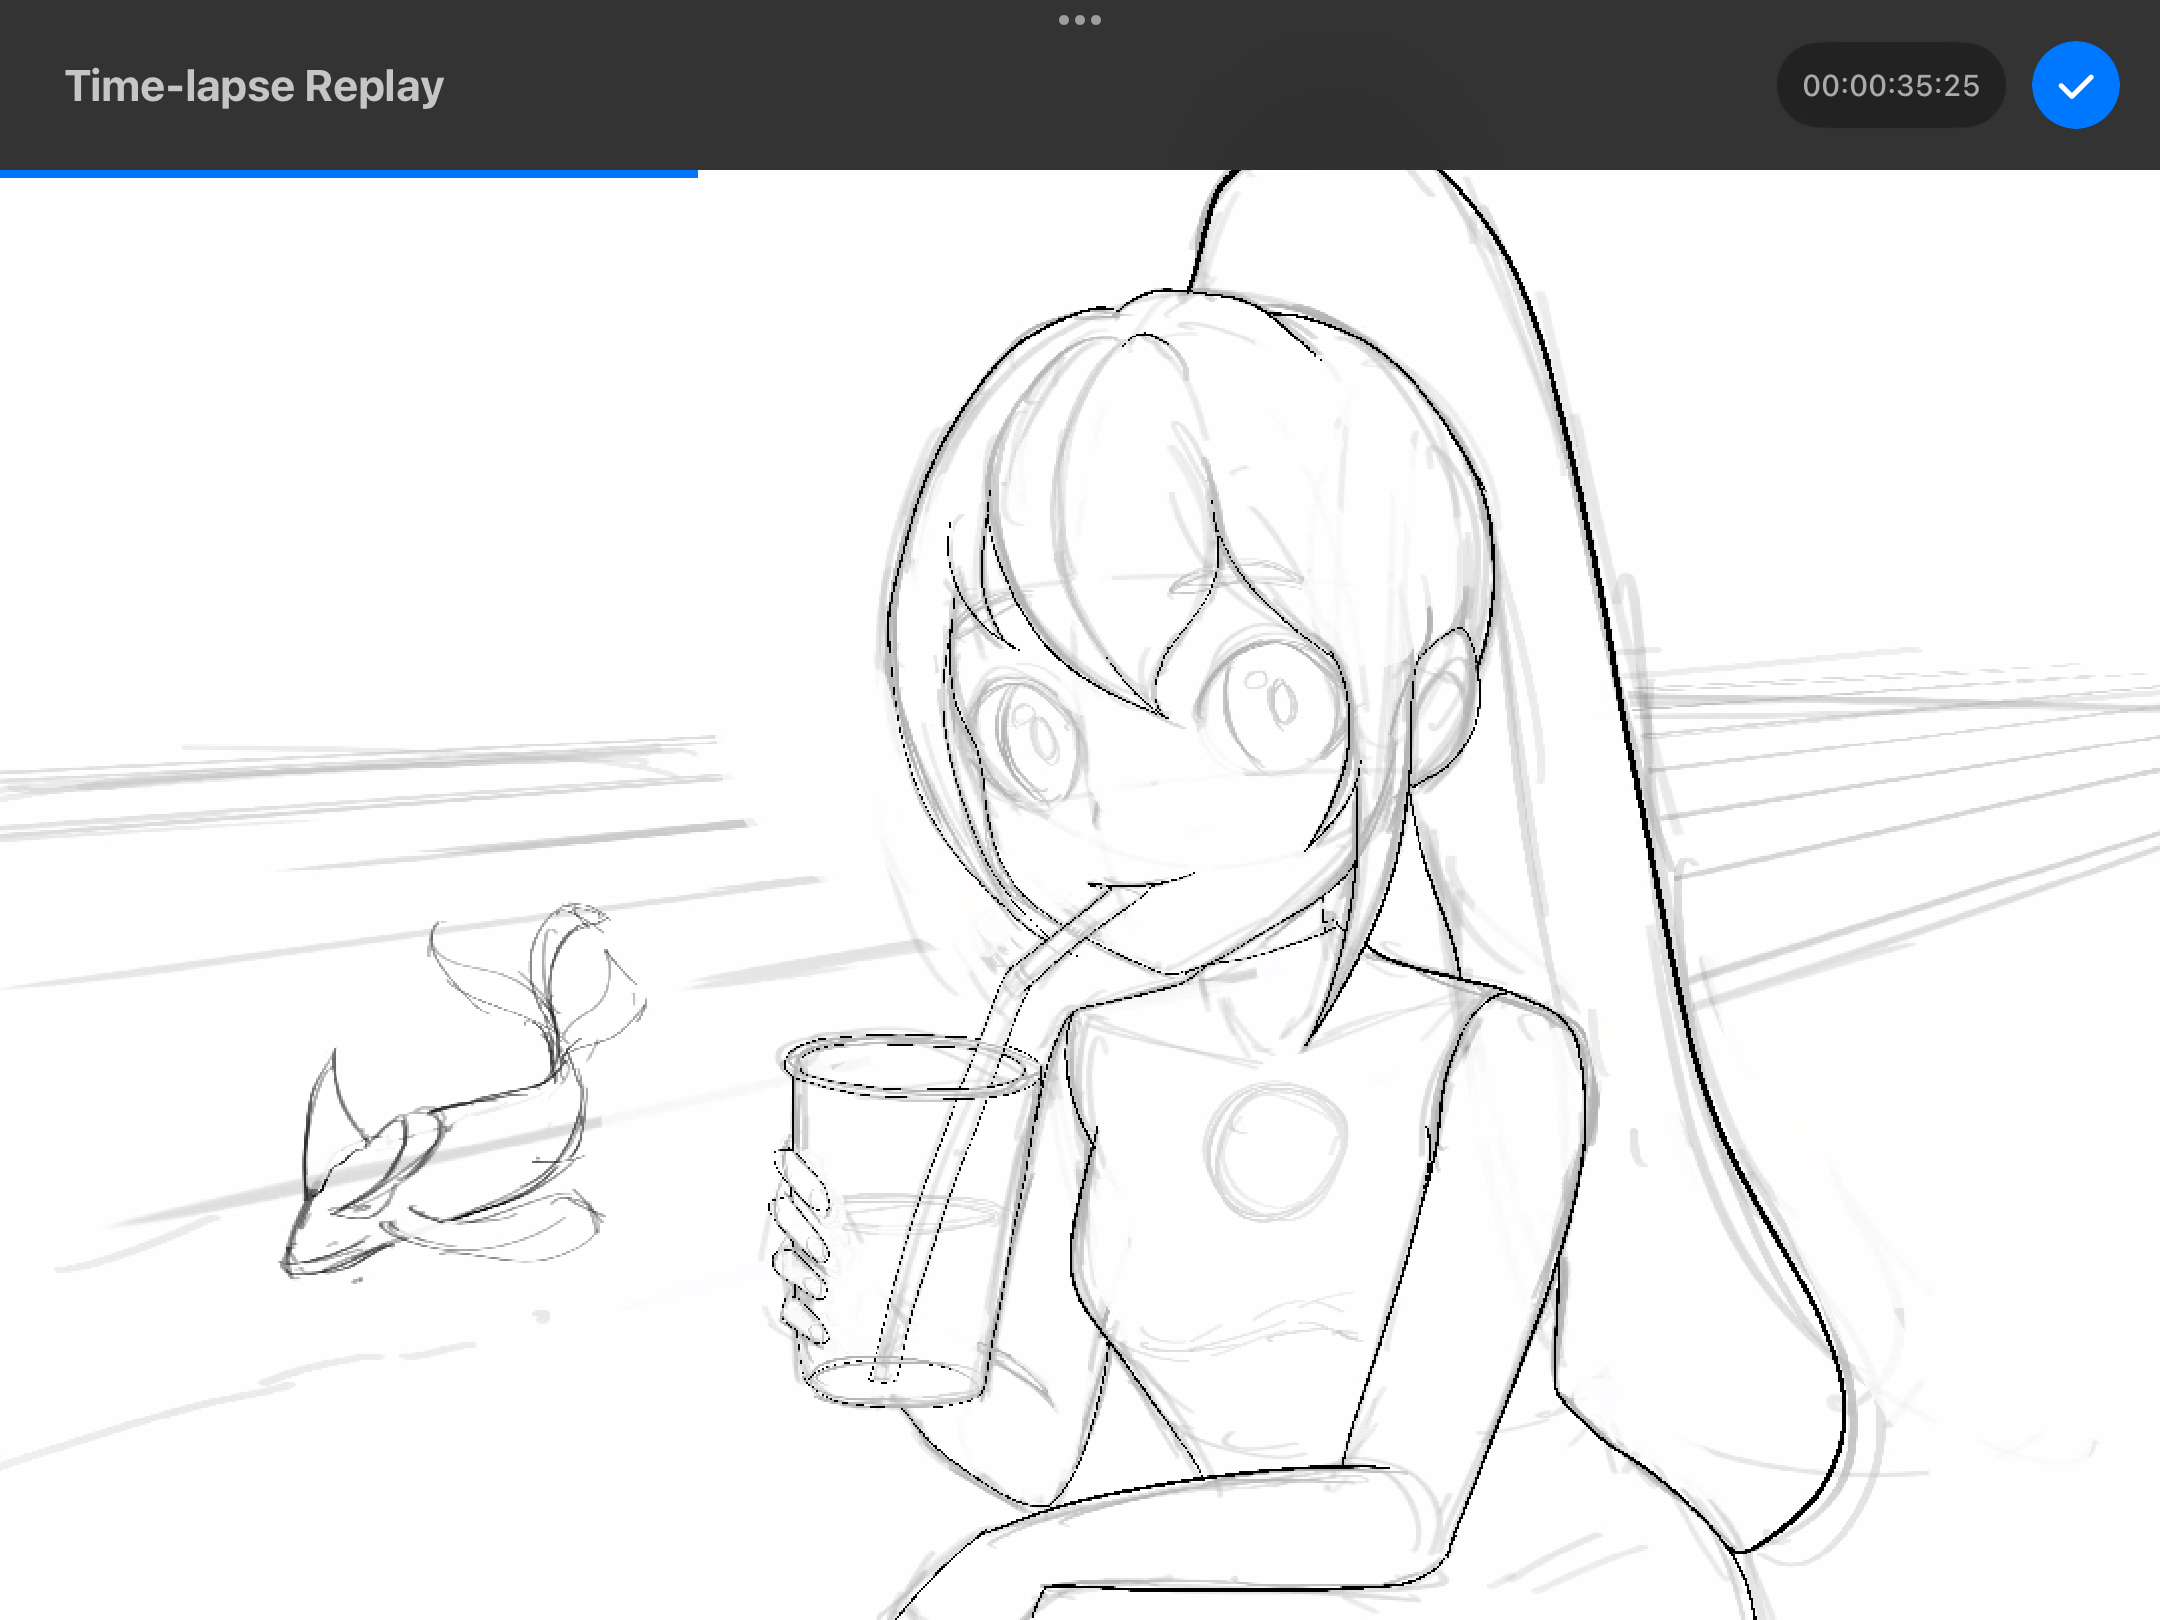The image size is (2160, 1620).
Task: Click the Time-lapse Replay title text
Action: pos(254,86)
